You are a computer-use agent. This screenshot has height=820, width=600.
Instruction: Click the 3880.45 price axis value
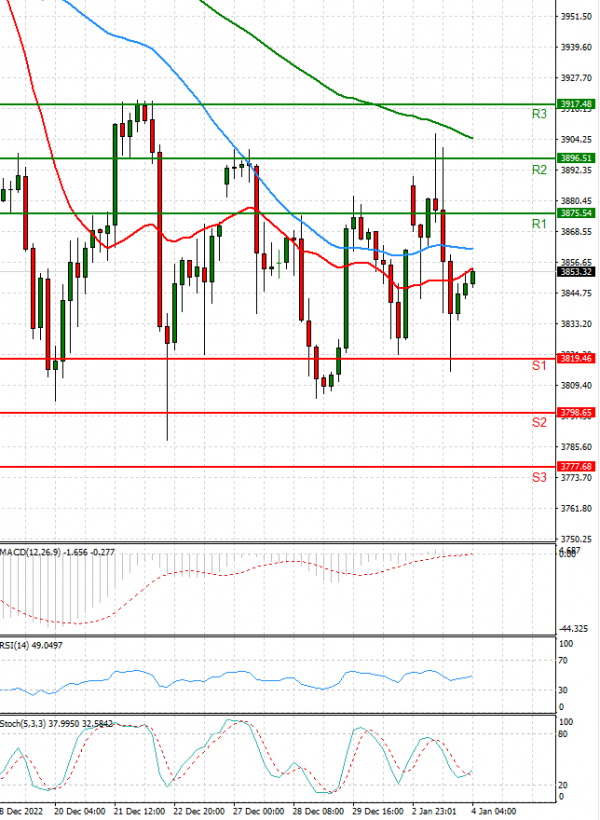576,201
